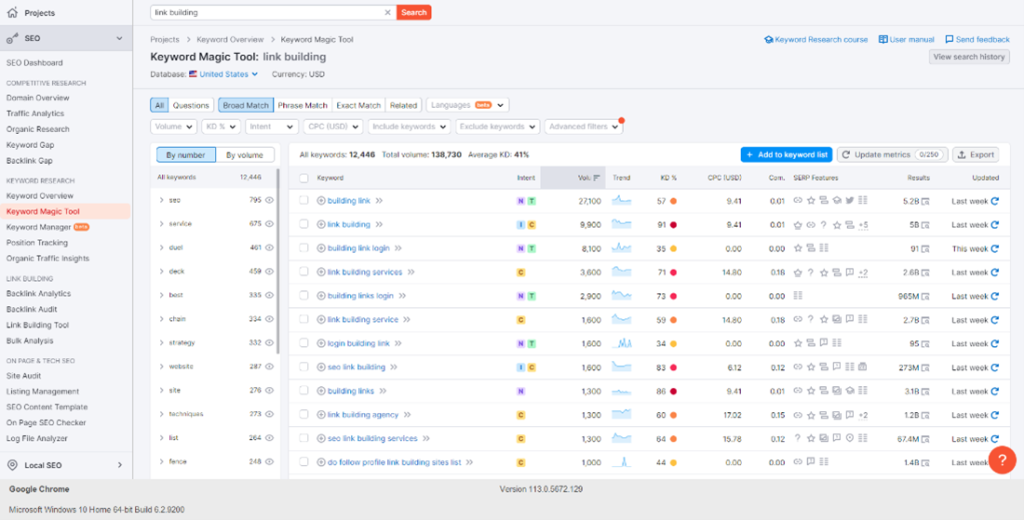Change the United States database dropdown

coord(223,74)
